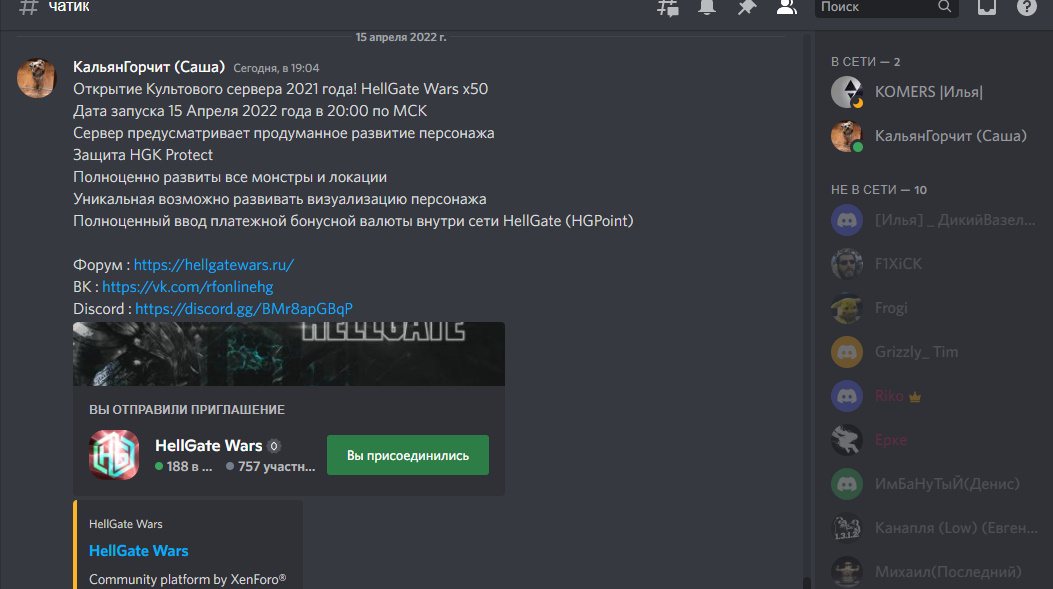Click КальянГорчит (Саша) username in message
The height and width of the screenshot is (589, 1053).
pos(148,66)
